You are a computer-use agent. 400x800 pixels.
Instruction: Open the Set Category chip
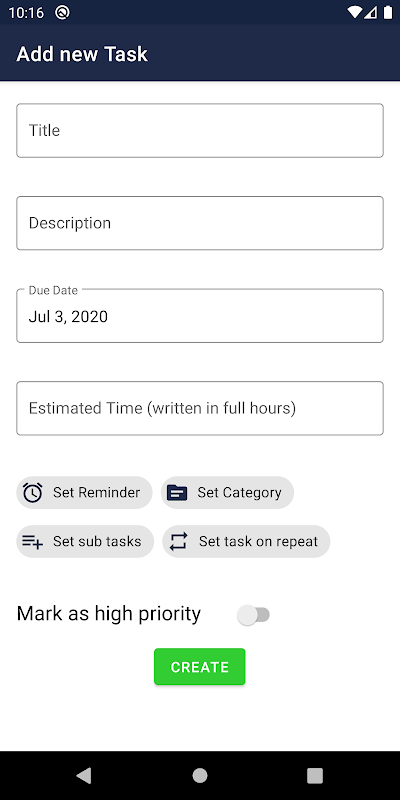(228, 492)
